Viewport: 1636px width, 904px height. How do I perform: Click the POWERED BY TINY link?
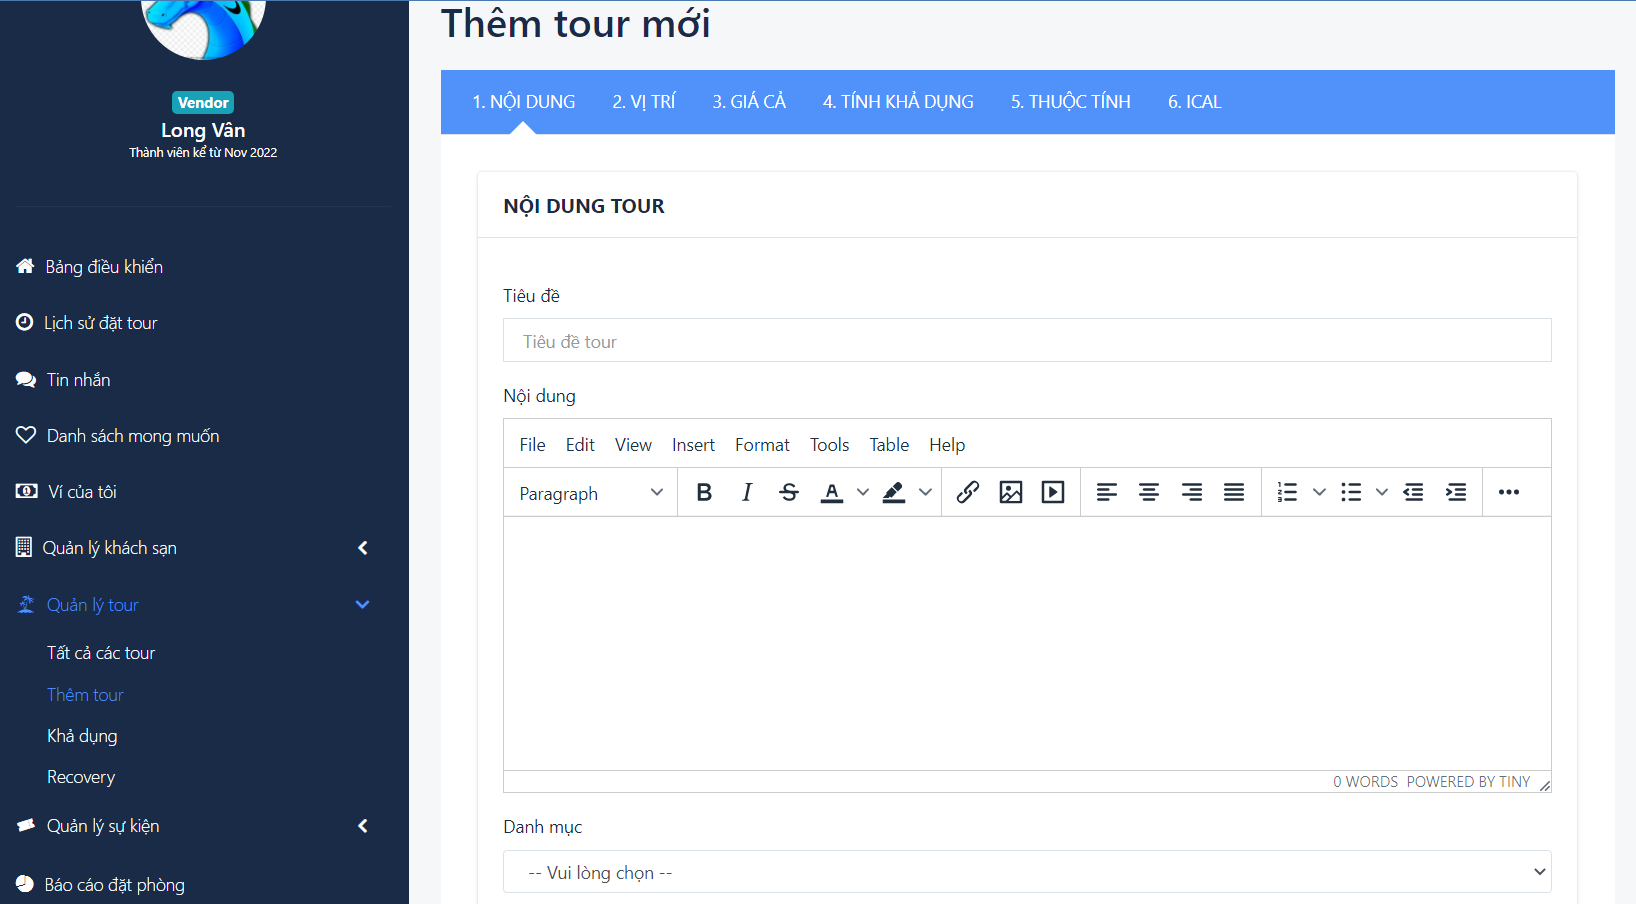[1468, 782]
